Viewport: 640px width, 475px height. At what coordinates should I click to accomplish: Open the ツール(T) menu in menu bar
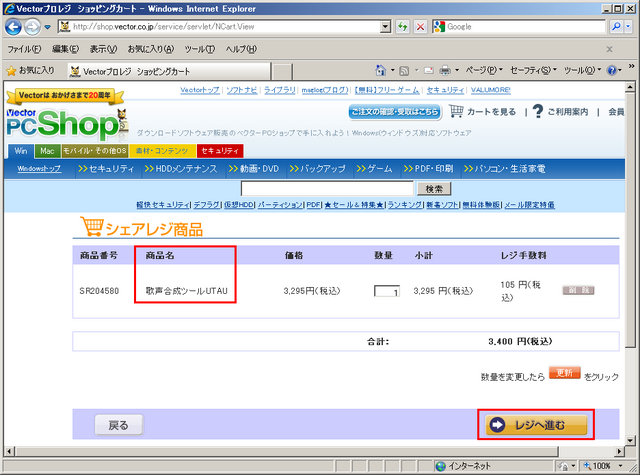pos(200,49)
